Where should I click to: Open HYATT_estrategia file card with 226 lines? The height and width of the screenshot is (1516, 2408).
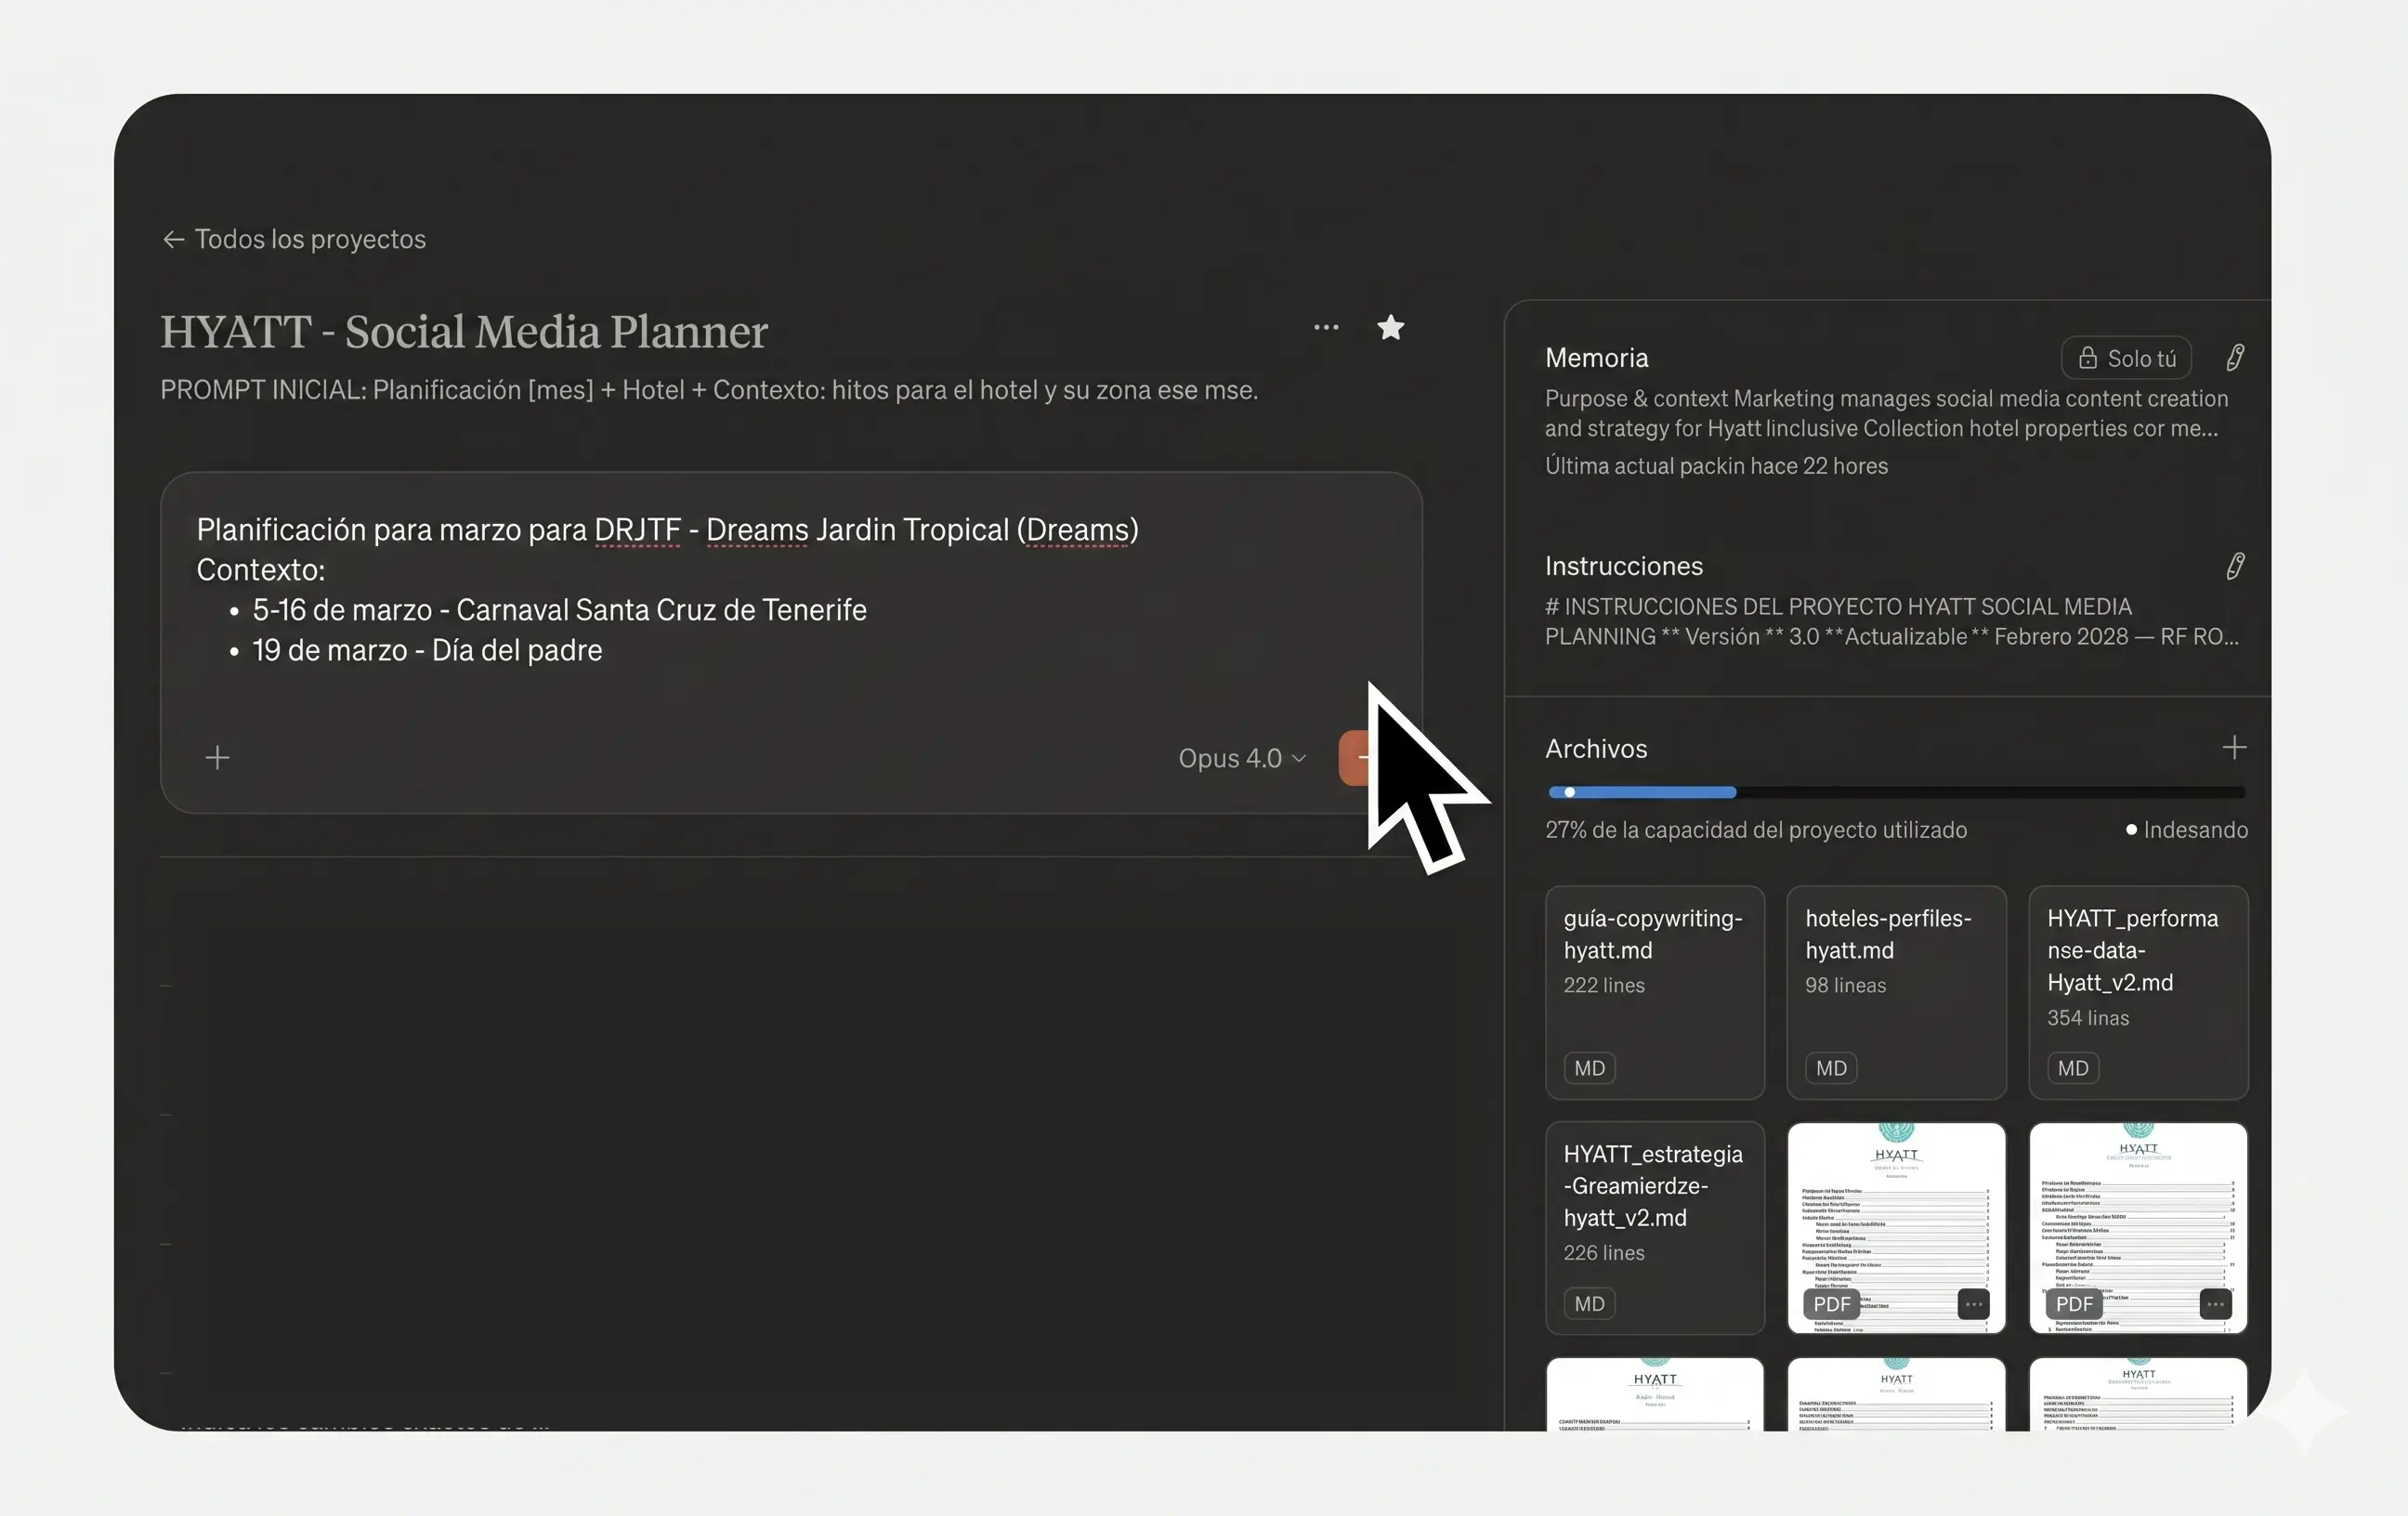point(1655,1228)
